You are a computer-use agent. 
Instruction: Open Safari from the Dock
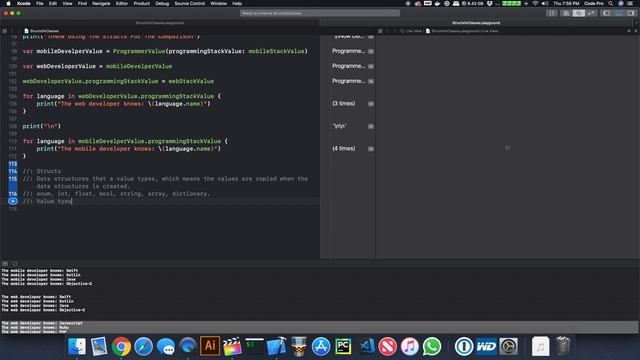click(x=143, y=347)
